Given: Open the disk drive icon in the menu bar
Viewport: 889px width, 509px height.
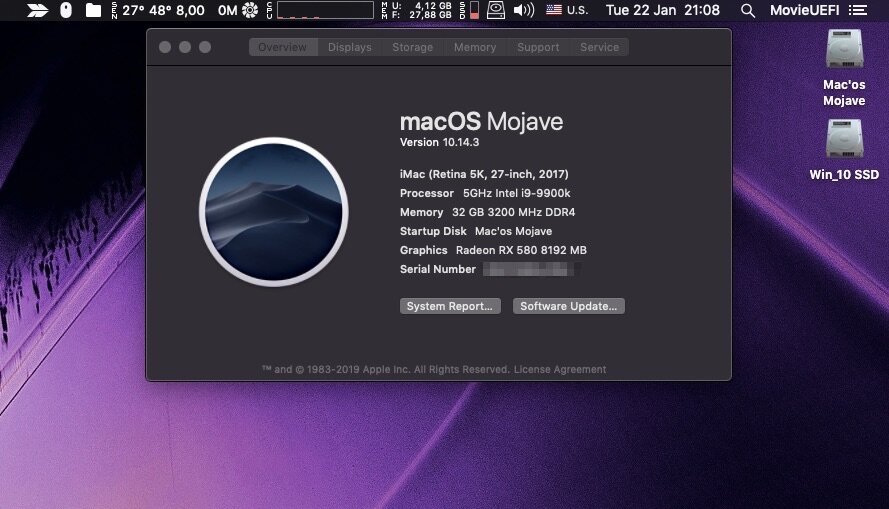Looking at the screenshot, I should pyautogui.click(x=496, y=10).
